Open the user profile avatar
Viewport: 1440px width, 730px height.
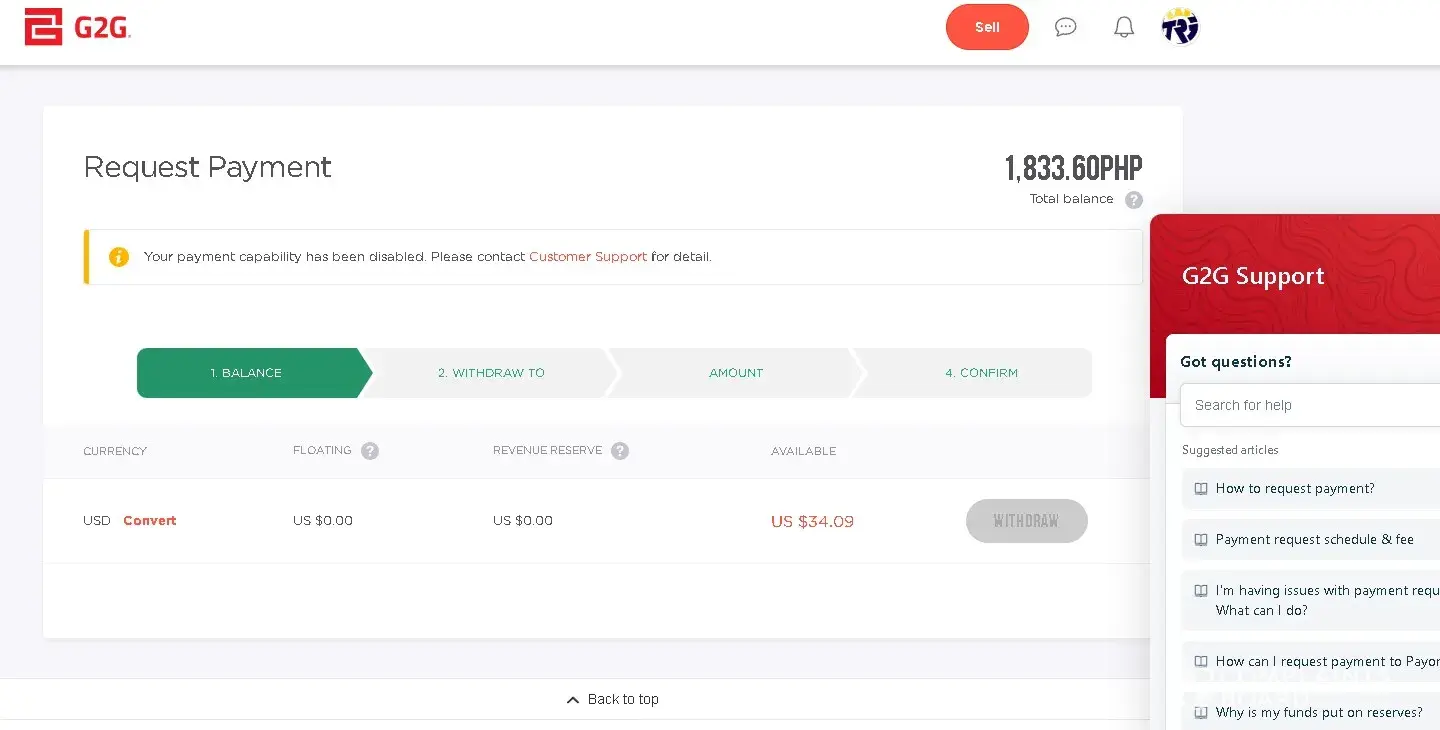pos(1180,27)
